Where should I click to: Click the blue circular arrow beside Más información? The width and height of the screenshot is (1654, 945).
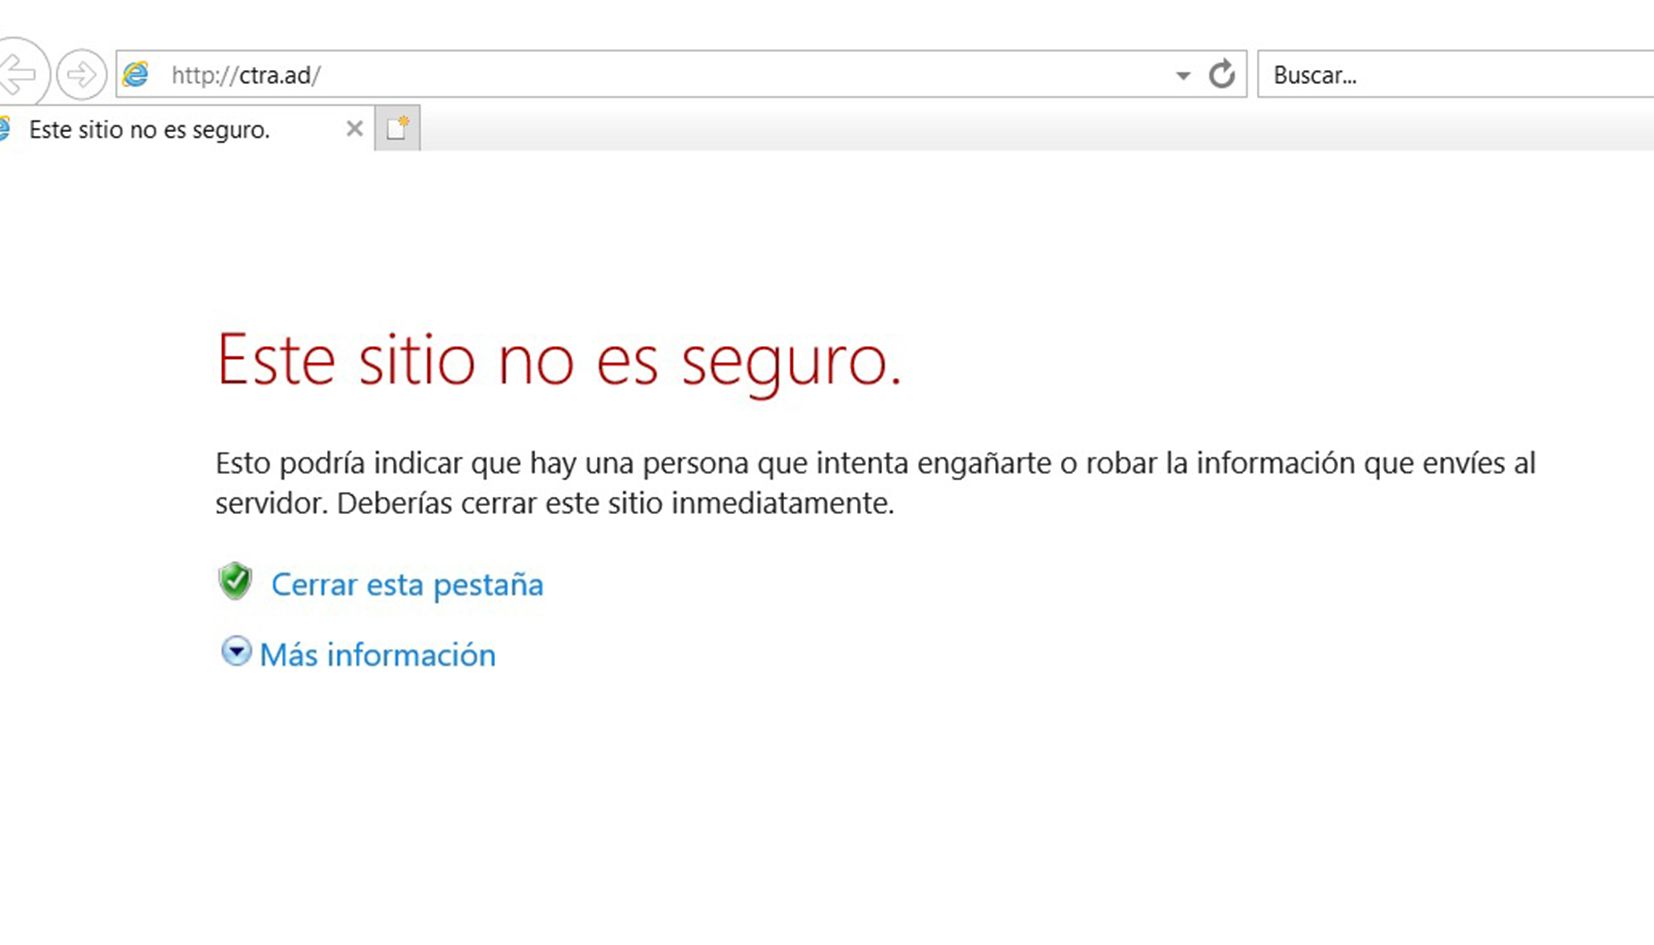point(236,652)
